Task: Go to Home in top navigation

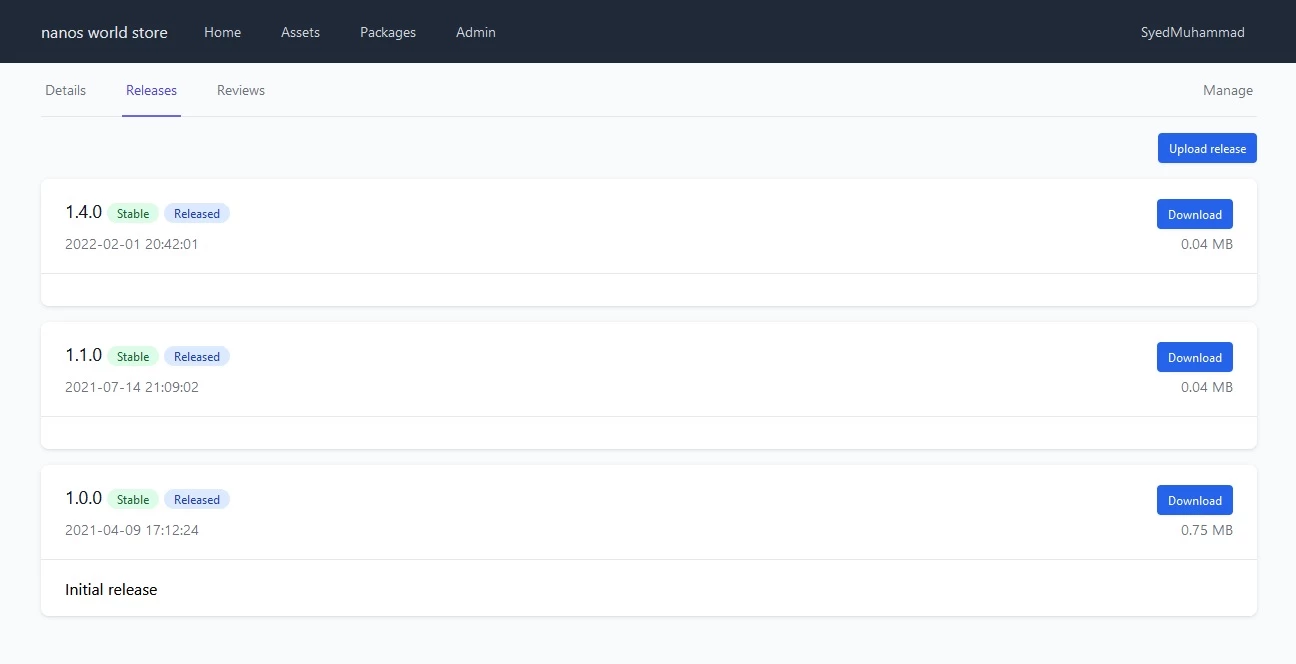Action: tap(222, 32)
